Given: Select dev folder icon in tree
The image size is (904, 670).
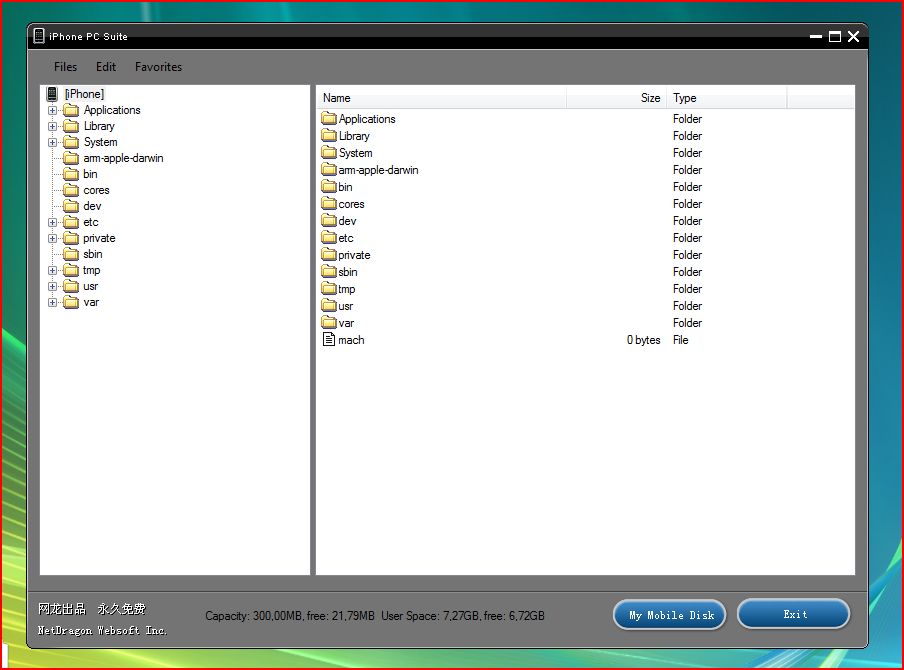Looking at the screenshot, I should (x=71, y=206).
